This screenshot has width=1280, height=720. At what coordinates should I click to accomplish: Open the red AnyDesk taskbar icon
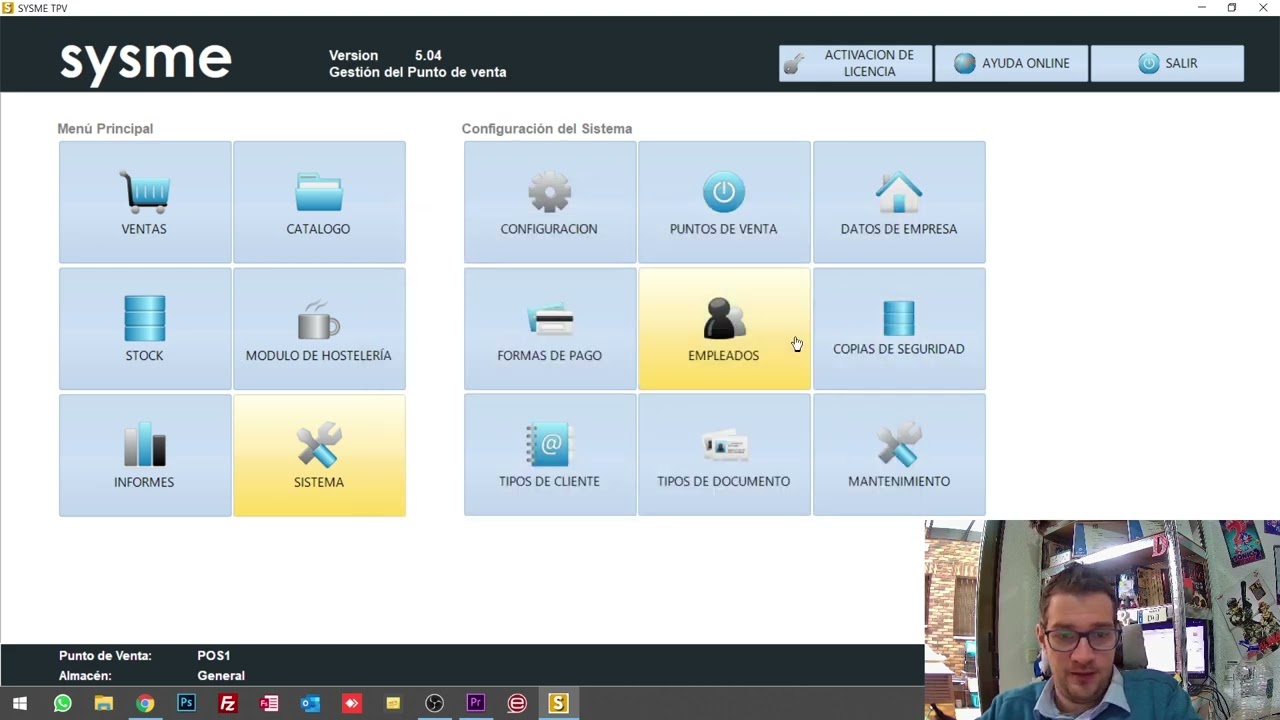352,704
